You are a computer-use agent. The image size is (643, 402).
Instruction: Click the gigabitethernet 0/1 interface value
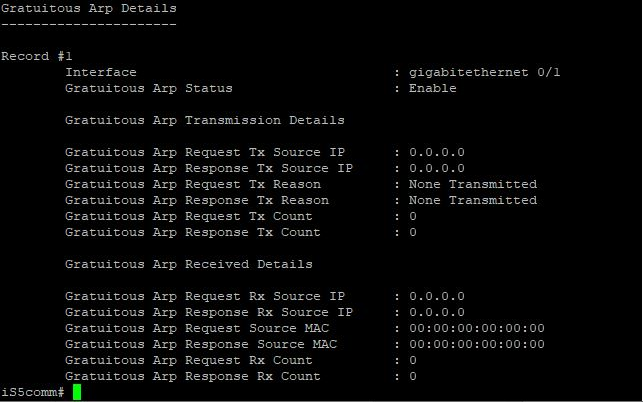tap(484, 73)
